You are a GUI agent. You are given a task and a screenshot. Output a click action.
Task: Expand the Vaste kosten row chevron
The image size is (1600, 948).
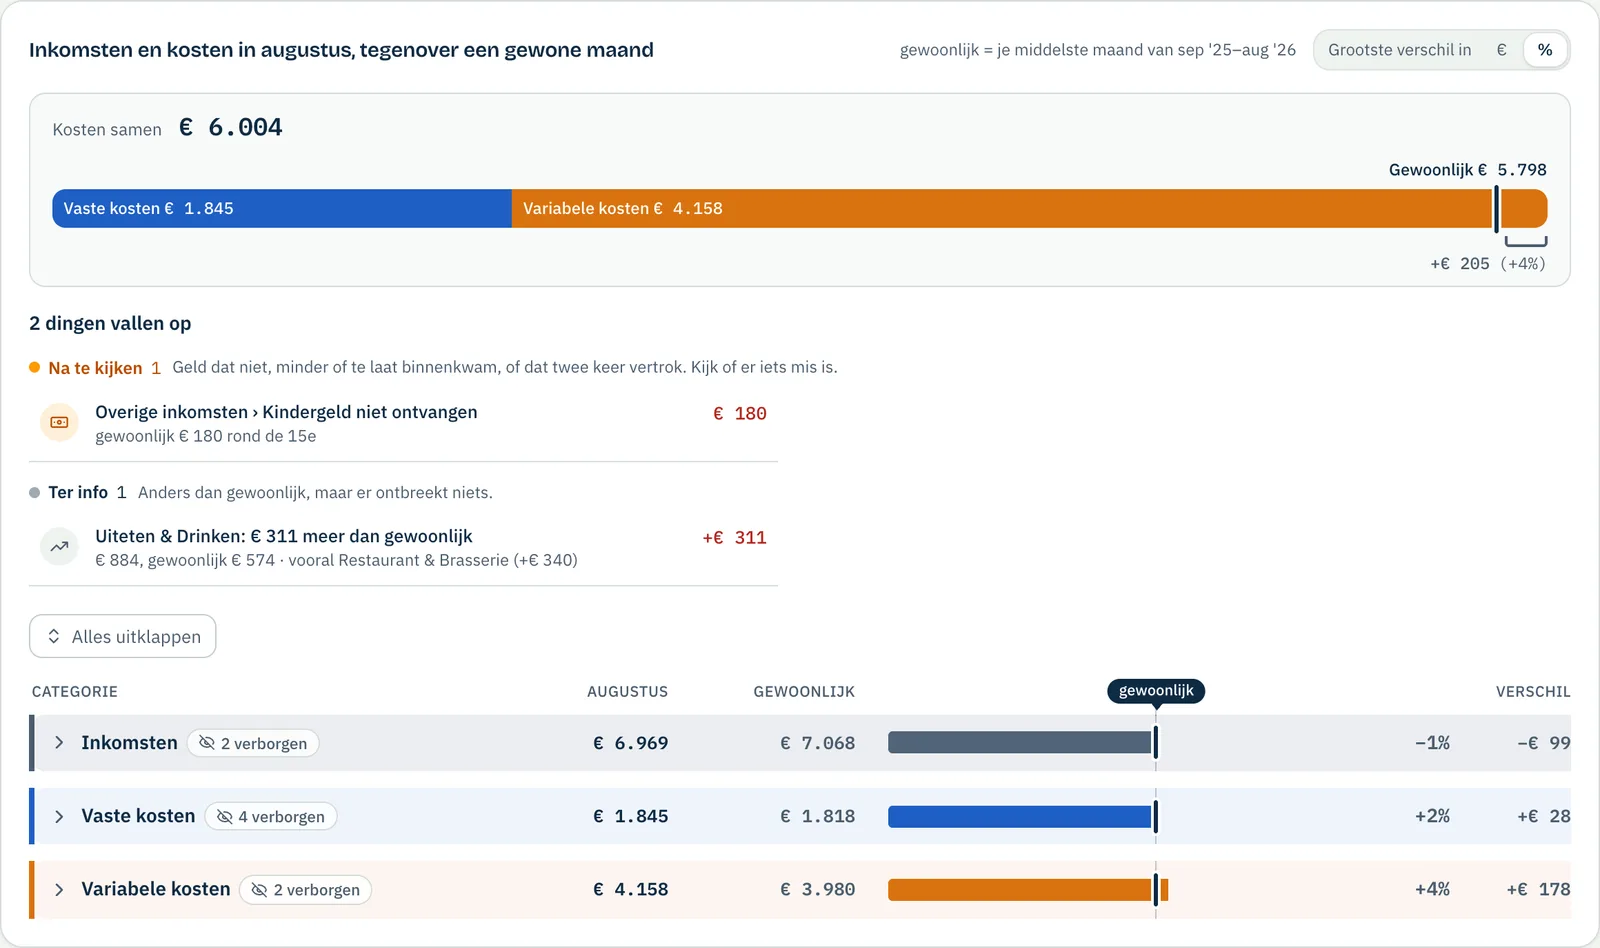tap(59, 817)
